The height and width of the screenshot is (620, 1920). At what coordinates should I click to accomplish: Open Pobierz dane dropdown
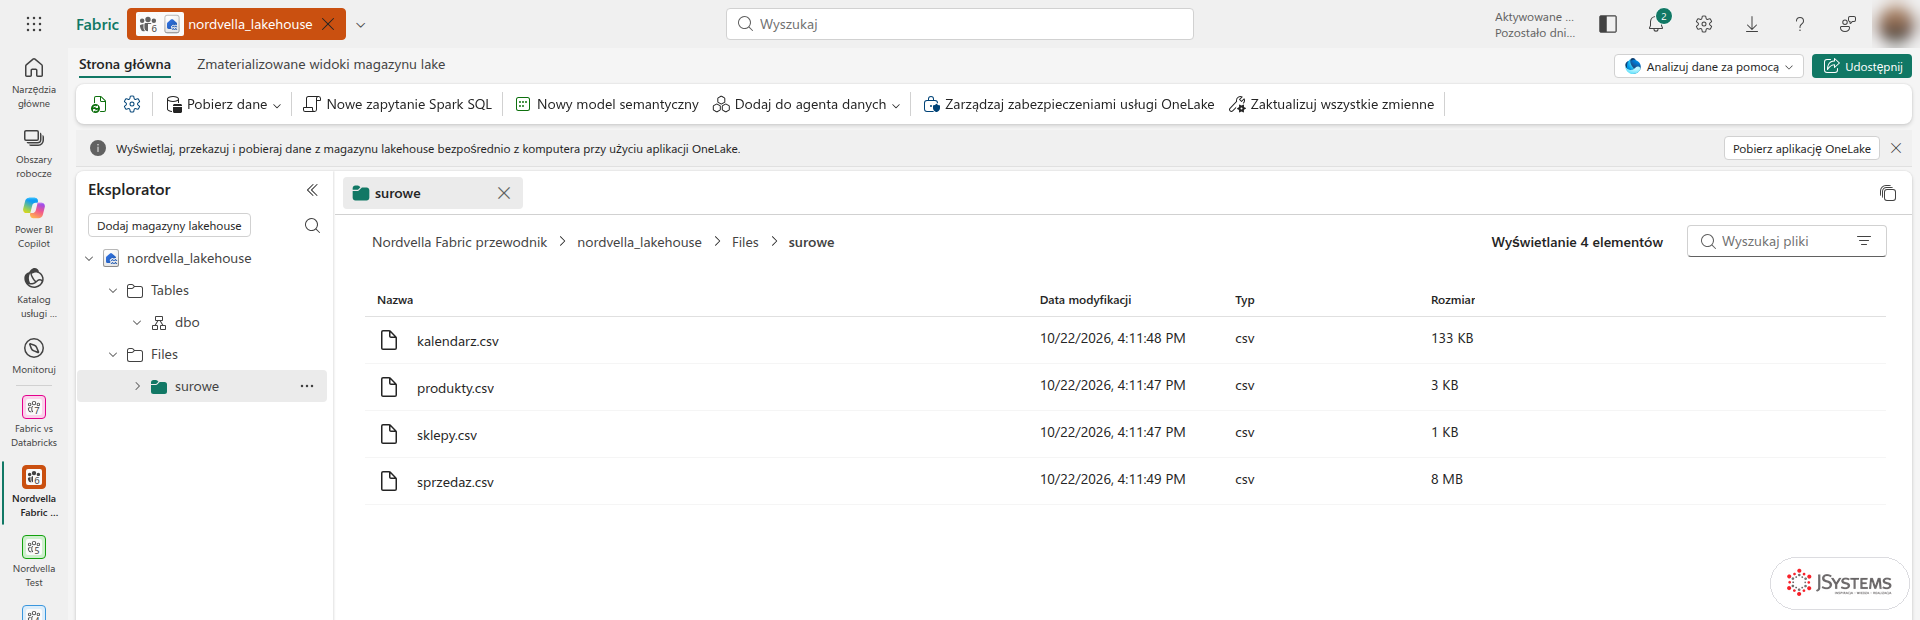click(223, 104)
